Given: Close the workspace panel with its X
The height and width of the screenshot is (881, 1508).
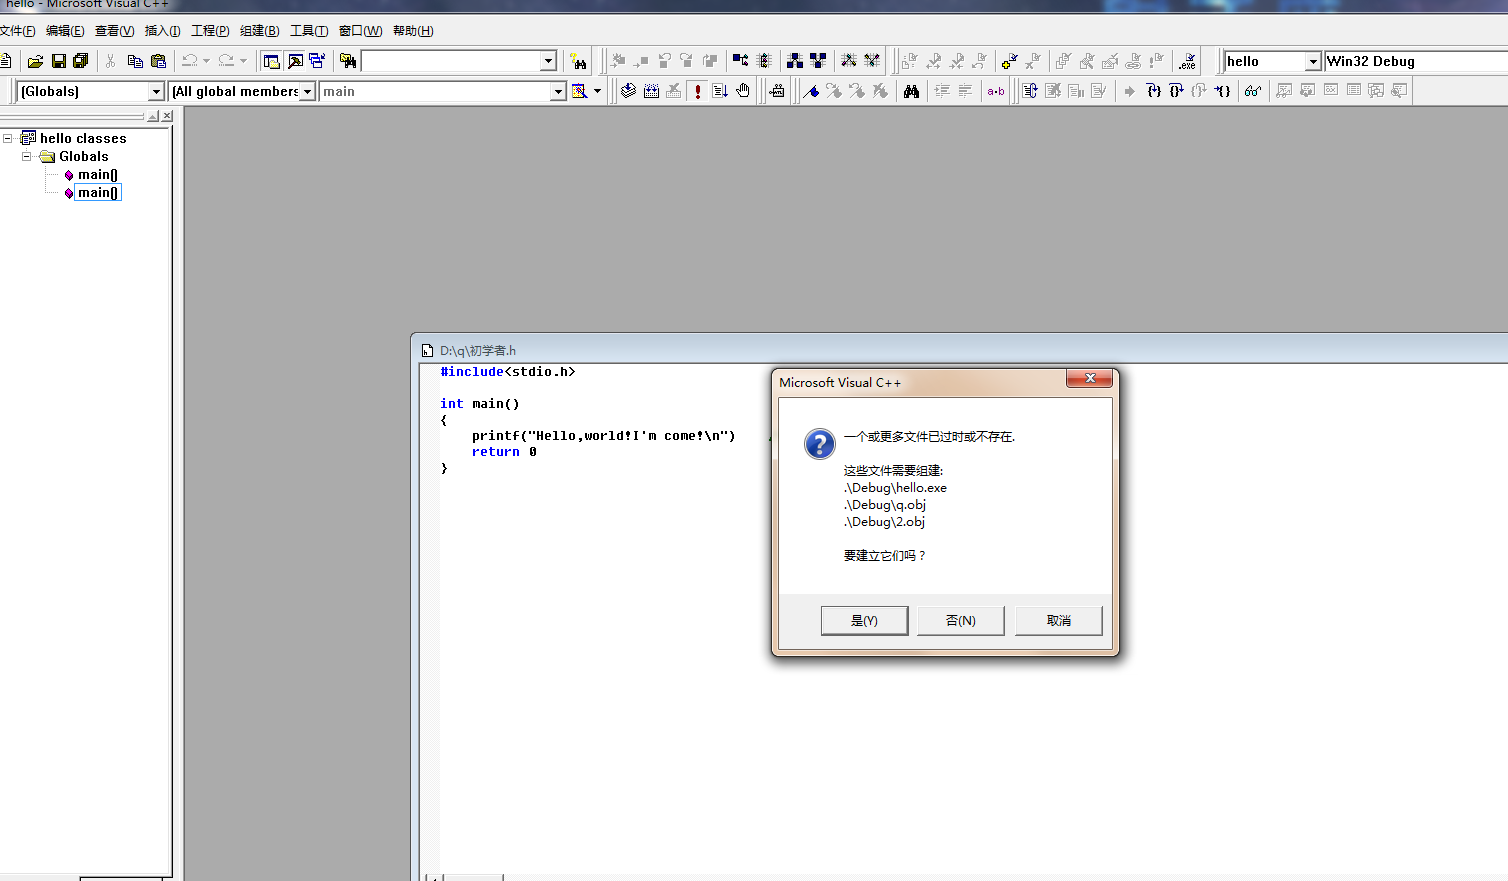Looking at the screenshot, I should 167,116.
